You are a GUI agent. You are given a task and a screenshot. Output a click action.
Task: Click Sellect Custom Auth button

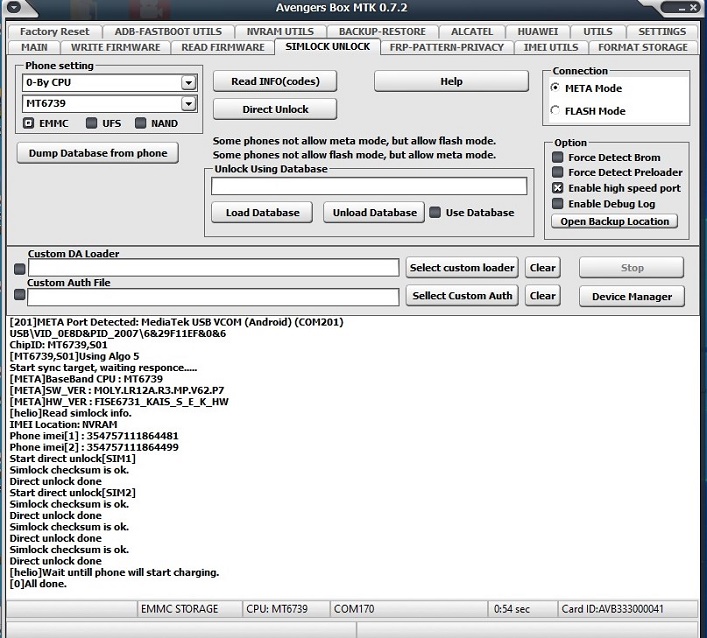462,296
